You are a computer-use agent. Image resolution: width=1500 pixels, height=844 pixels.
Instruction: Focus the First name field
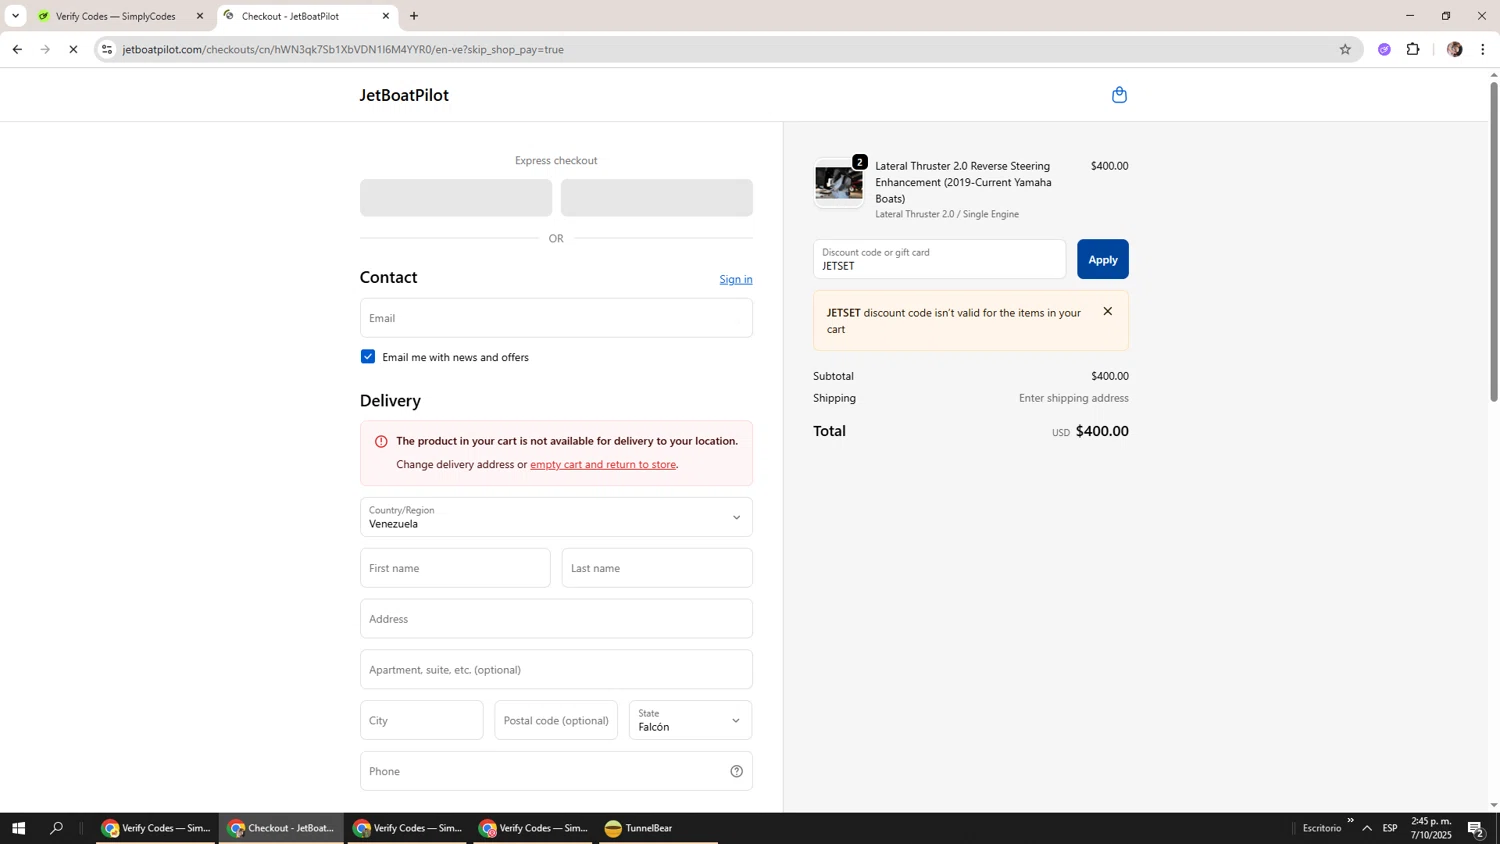coord(455,568)
